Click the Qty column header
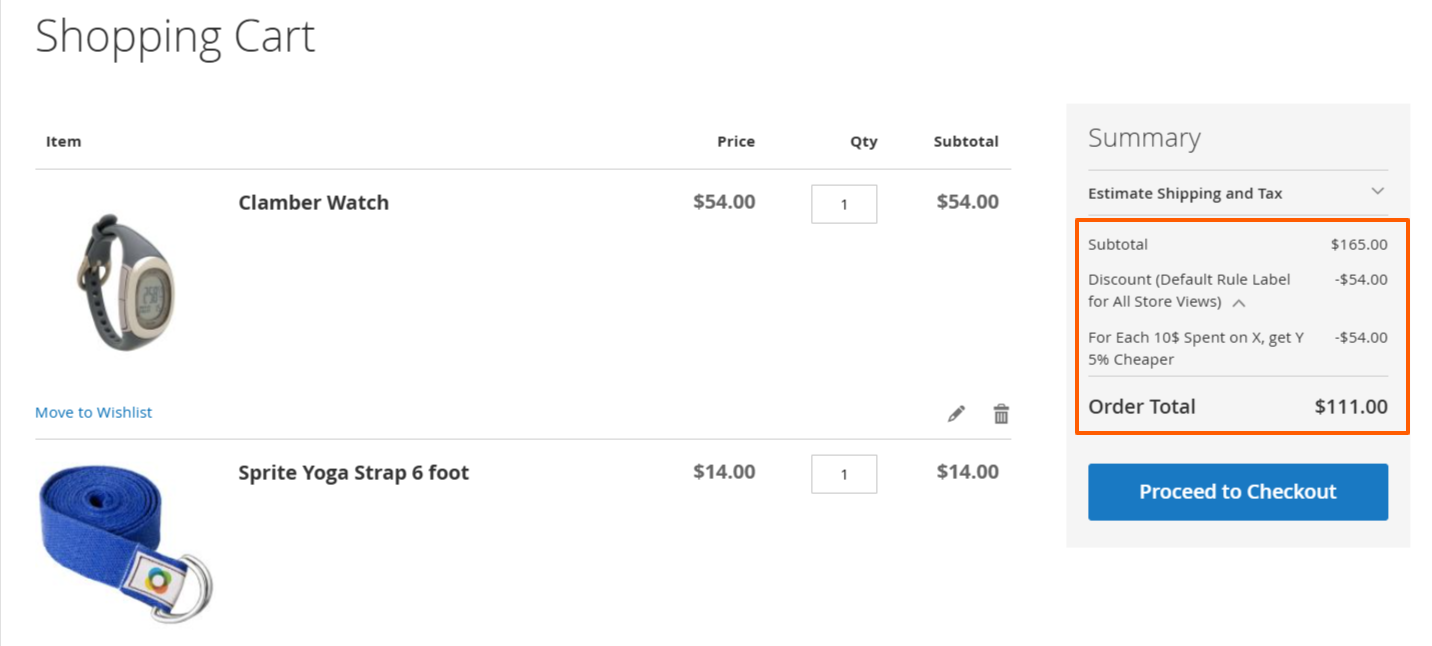This screenshot has height=646, width=1432. [x=864, y=142]
